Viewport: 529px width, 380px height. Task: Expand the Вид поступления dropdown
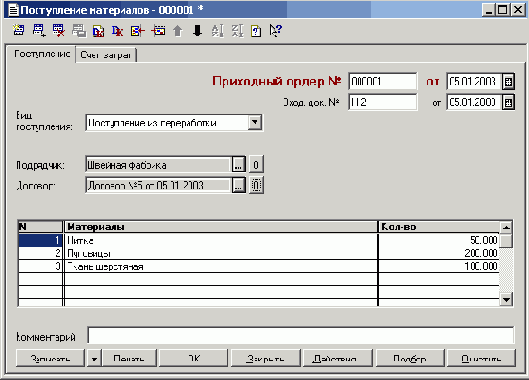pyautogui.click(x=255, y=122)
